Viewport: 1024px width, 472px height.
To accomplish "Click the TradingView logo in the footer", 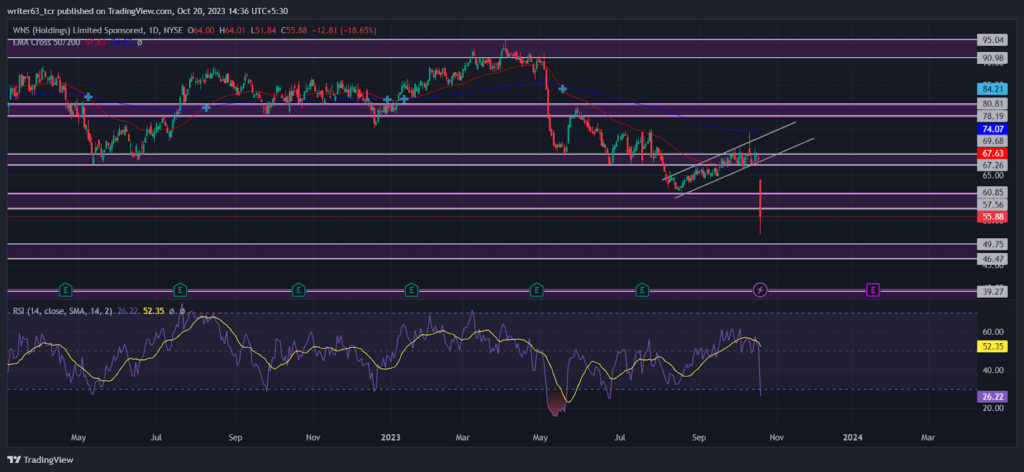I will click(x=40, y=460).
